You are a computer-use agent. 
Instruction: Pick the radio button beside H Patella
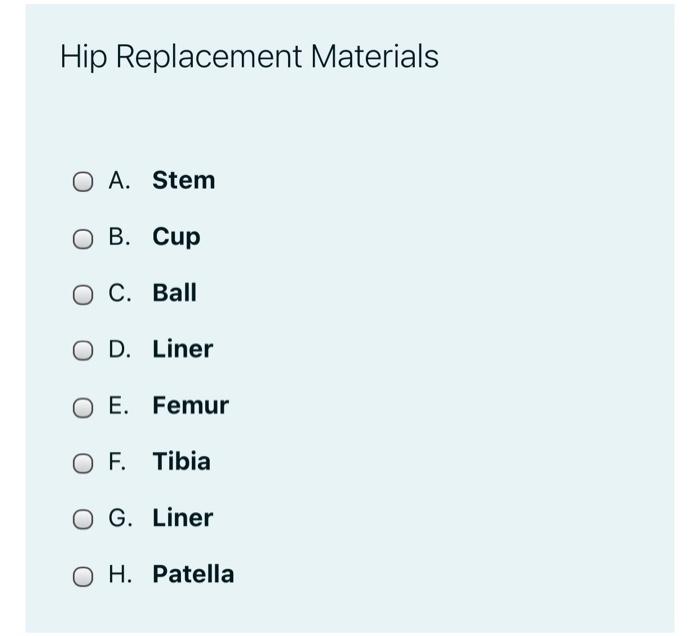pos(84,575)
